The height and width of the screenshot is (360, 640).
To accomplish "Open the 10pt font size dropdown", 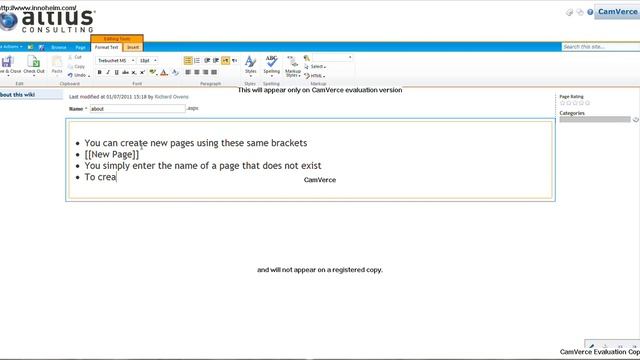I will (x=148, y=60).
